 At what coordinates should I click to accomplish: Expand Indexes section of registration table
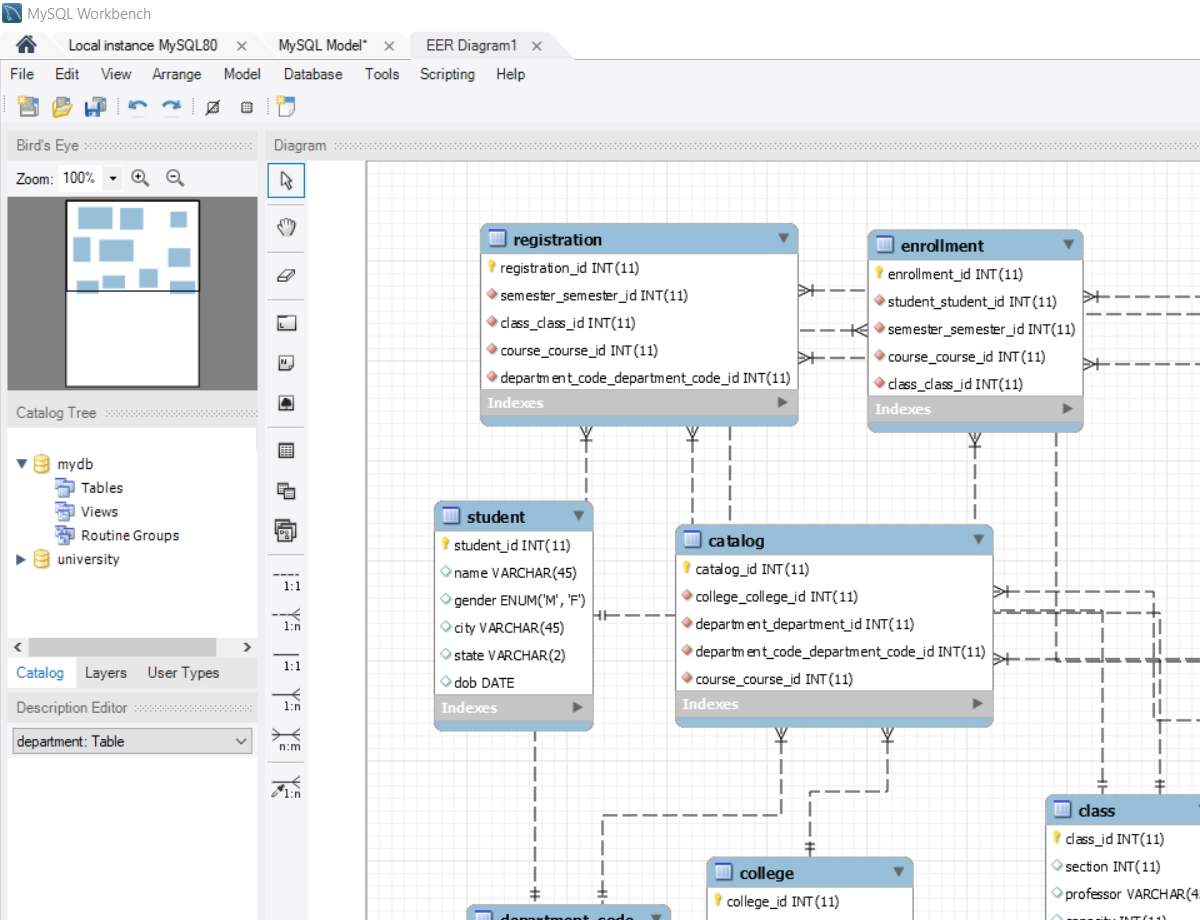coord(783,402)
